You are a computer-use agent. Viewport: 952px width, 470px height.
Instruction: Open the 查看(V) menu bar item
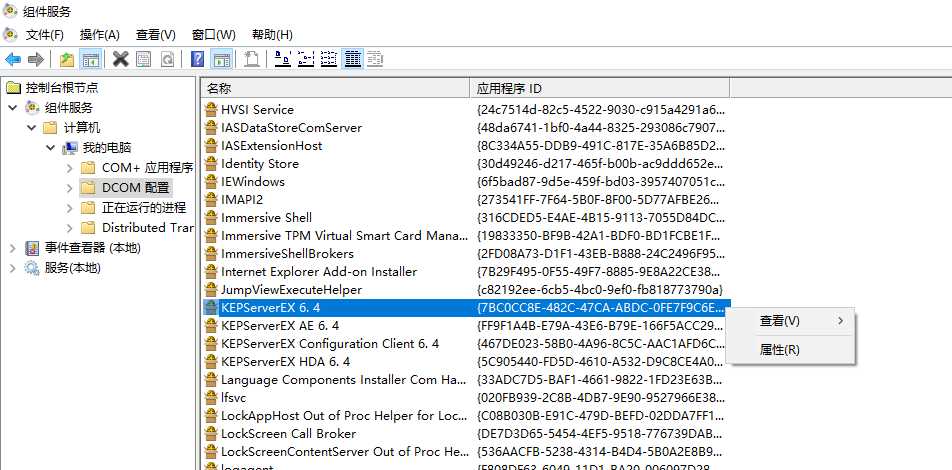[155, 35]
